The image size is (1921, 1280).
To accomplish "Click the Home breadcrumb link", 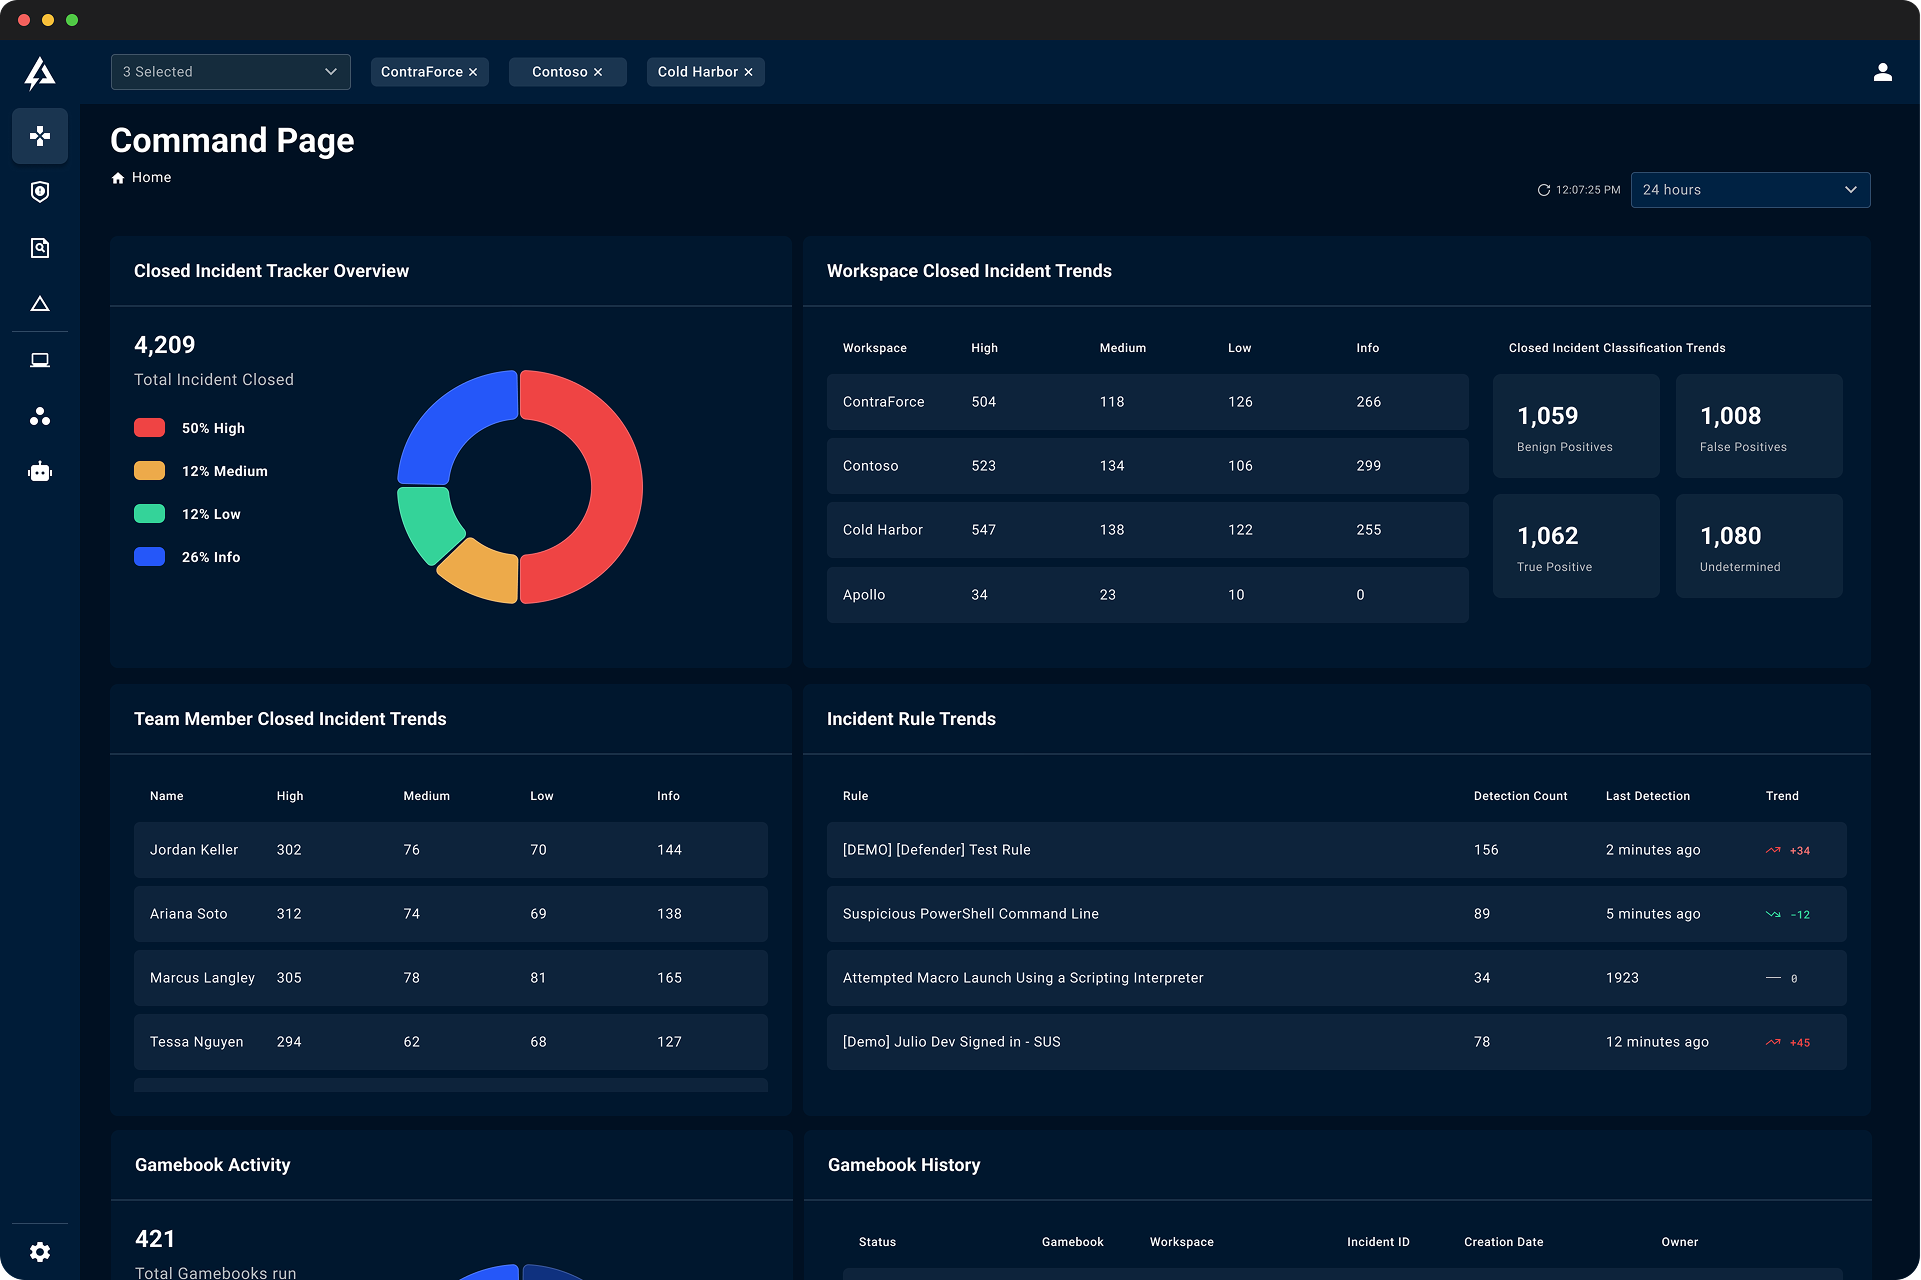I will tap(151, 177).
